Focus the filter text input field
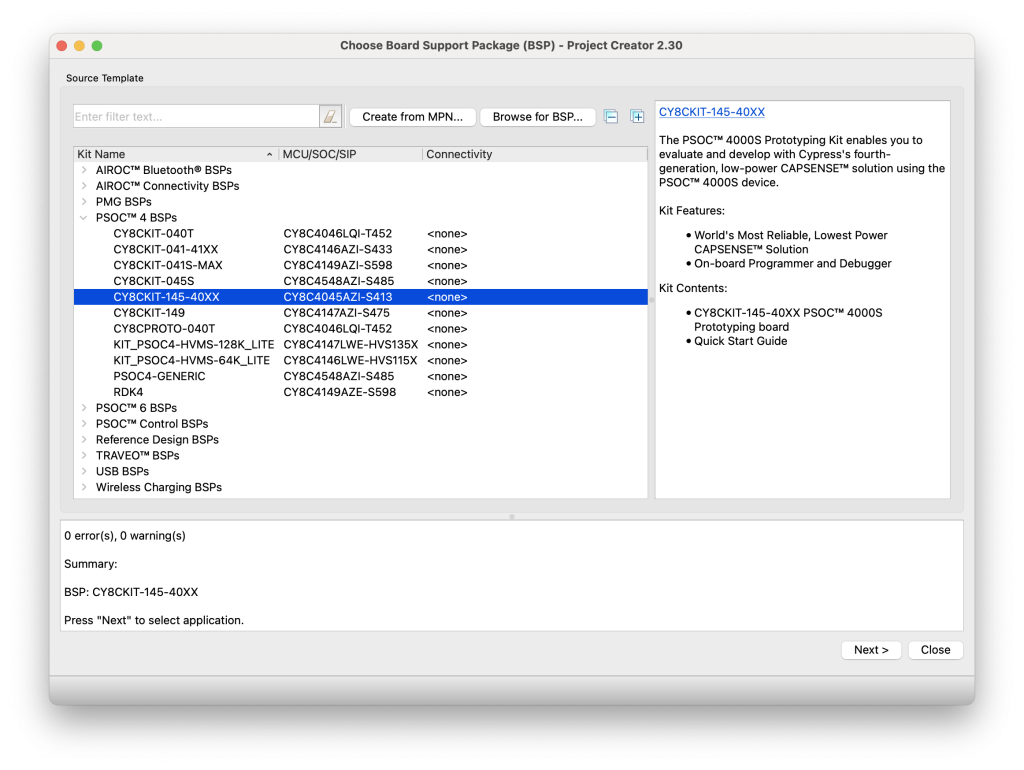This screenshot has width=1024, height=770. 196,117
